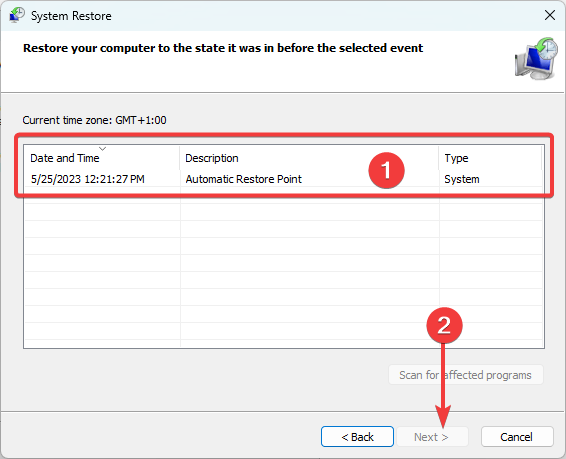Click the Type column header
The width and height of the screenshot is (566, 459).
point(491,158)
